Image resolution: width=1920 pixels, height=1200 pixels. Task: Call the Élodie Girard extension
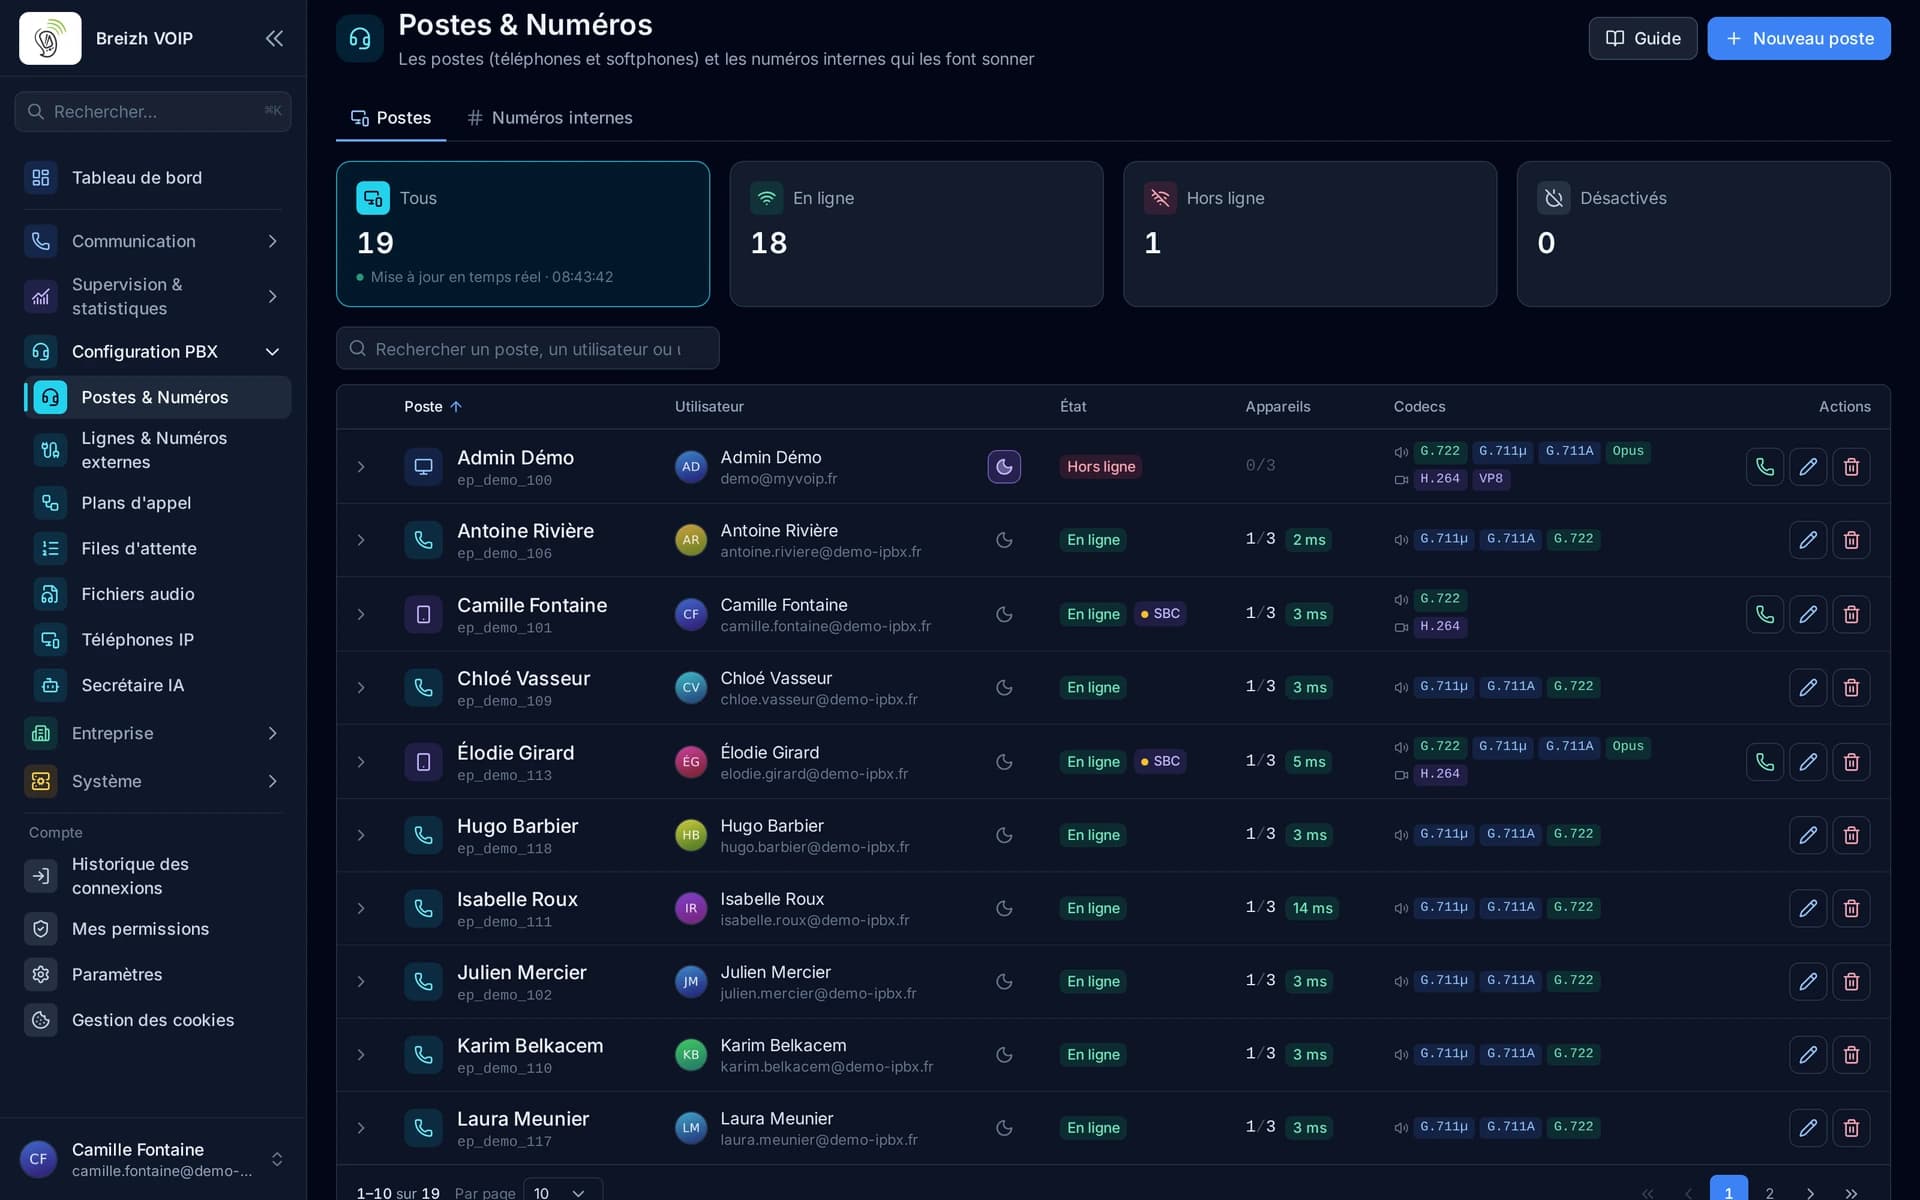click(x=1764, y=762)
